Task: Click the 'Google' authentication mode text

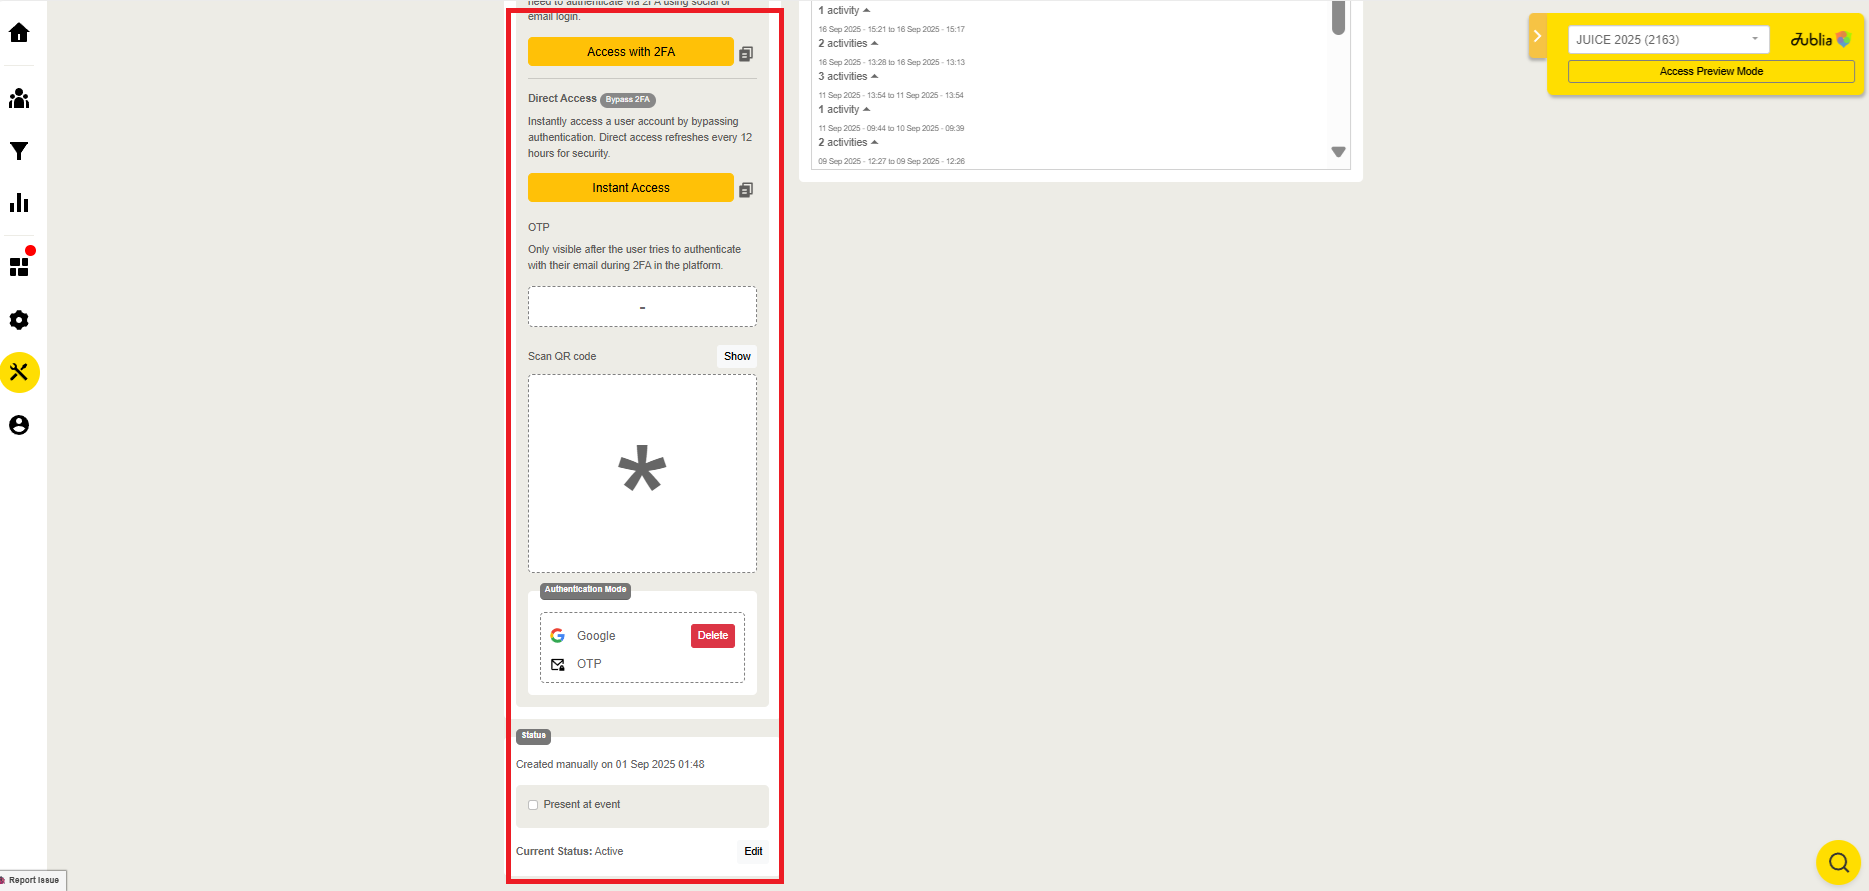Action: 596,636
